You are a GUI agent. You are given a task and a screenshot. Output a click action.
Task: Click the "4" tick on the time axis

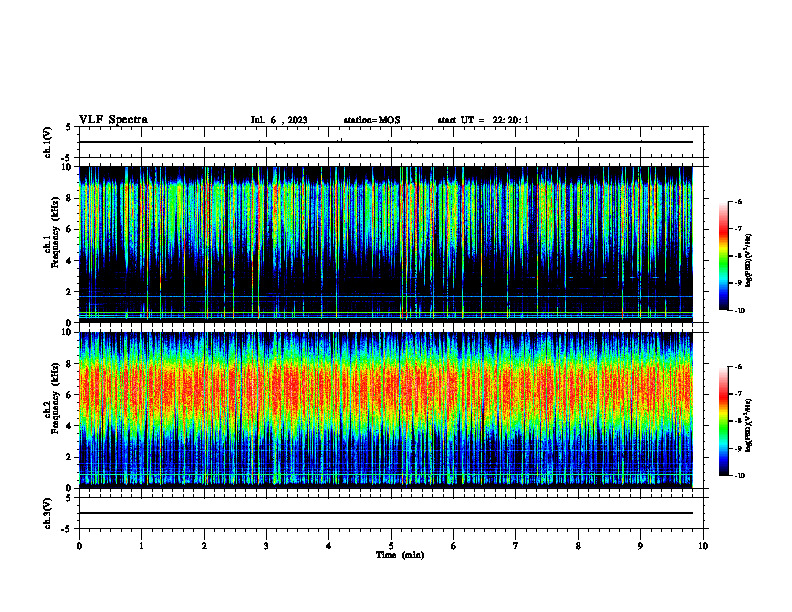329,546
